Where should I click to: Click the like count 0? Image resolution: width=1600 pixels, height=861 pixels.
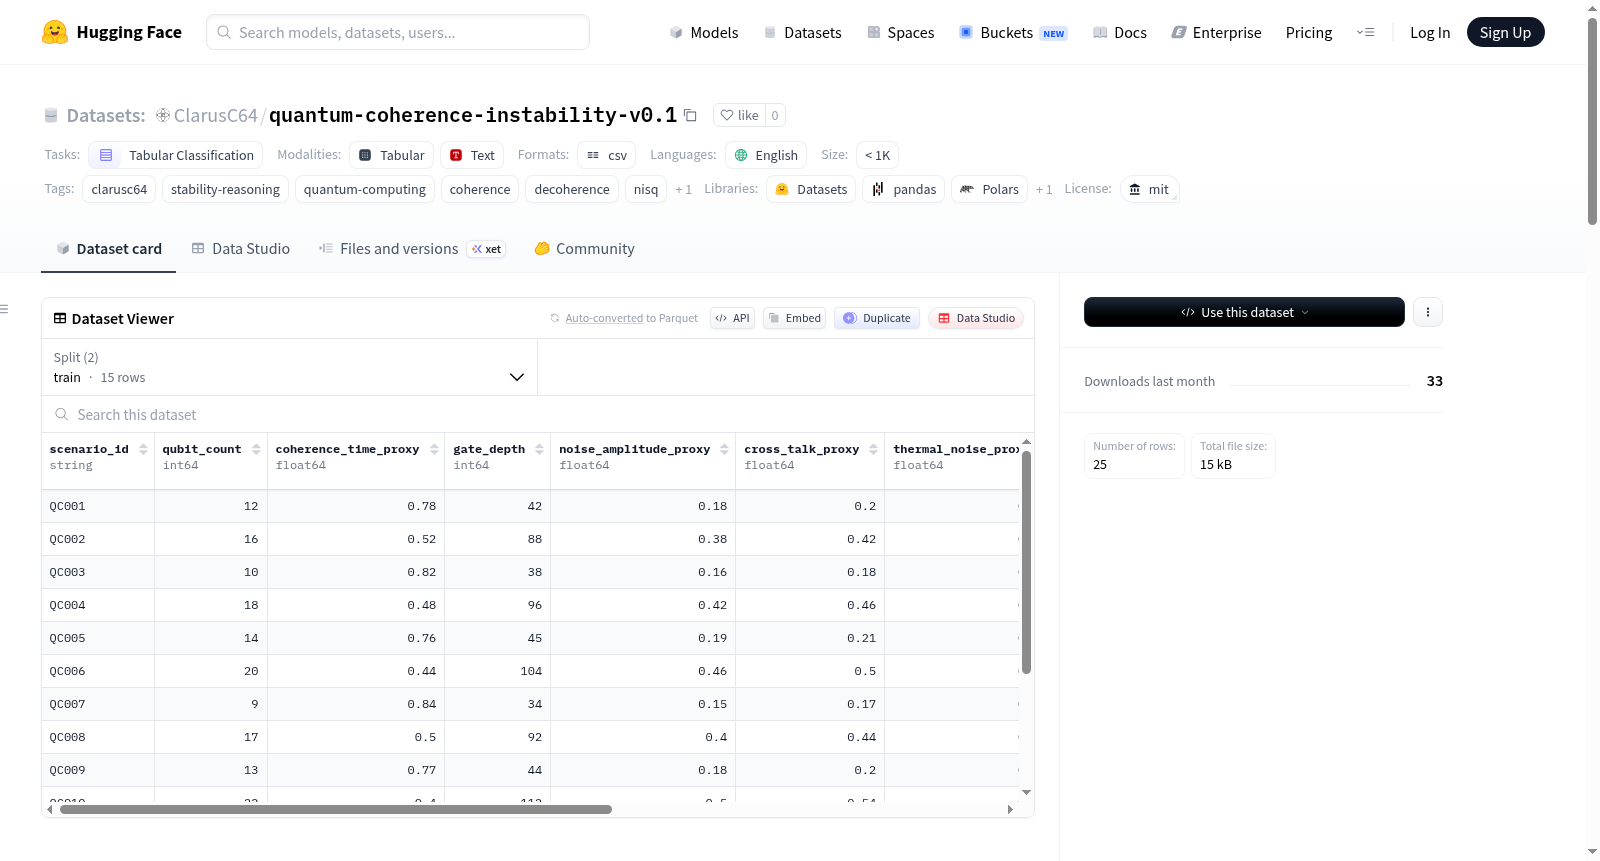(x=775, y=115)
